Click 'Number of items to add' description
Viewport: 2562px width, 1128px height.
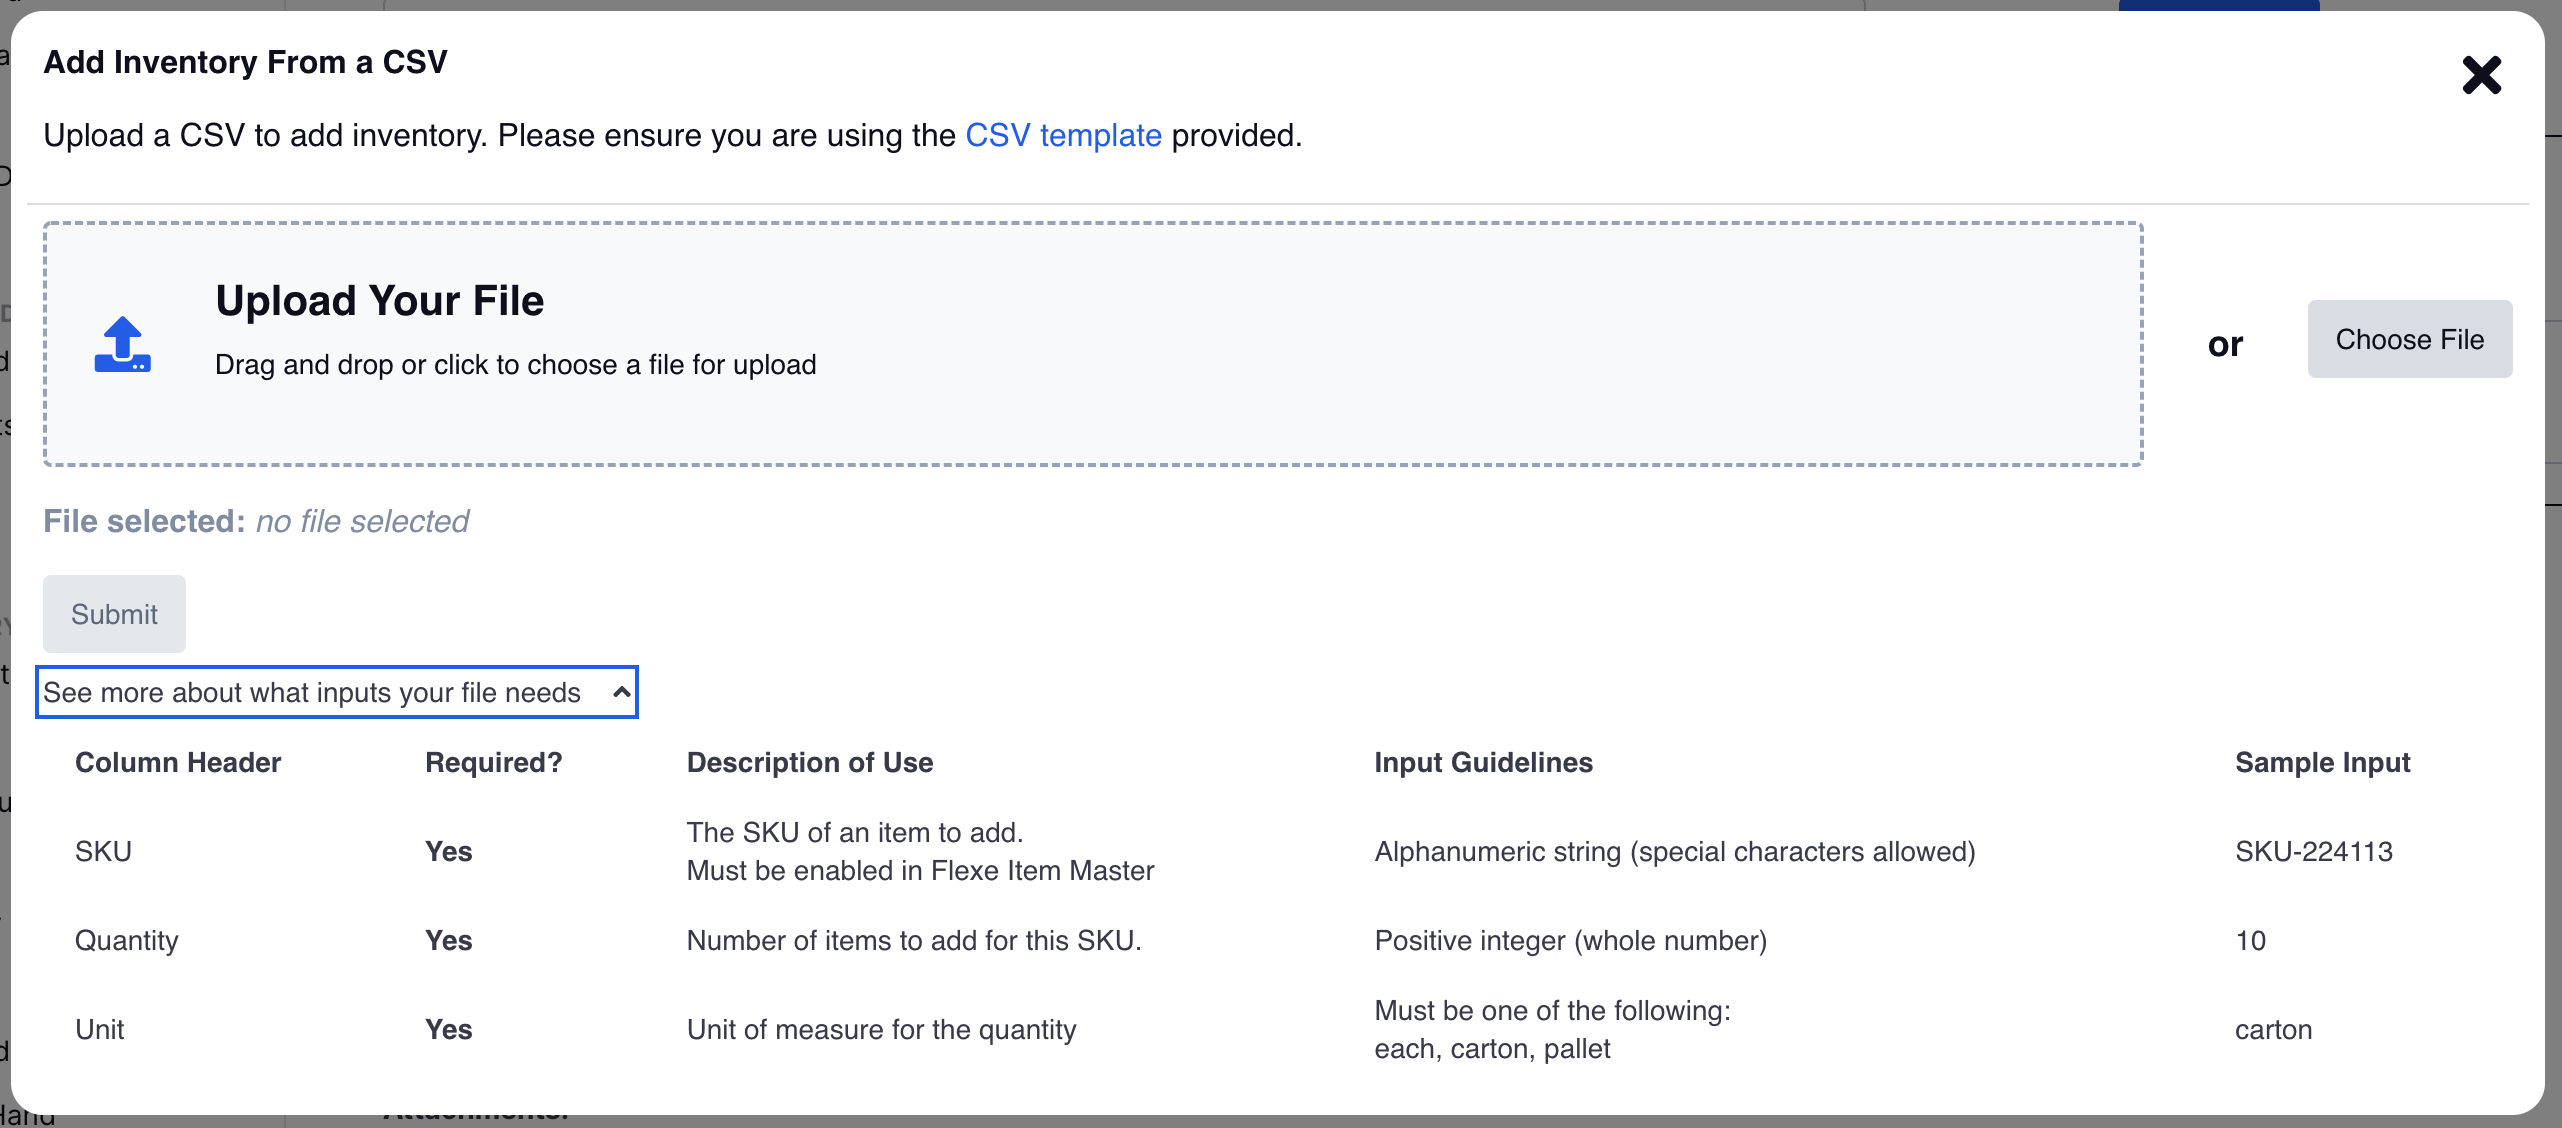point(914,941)
